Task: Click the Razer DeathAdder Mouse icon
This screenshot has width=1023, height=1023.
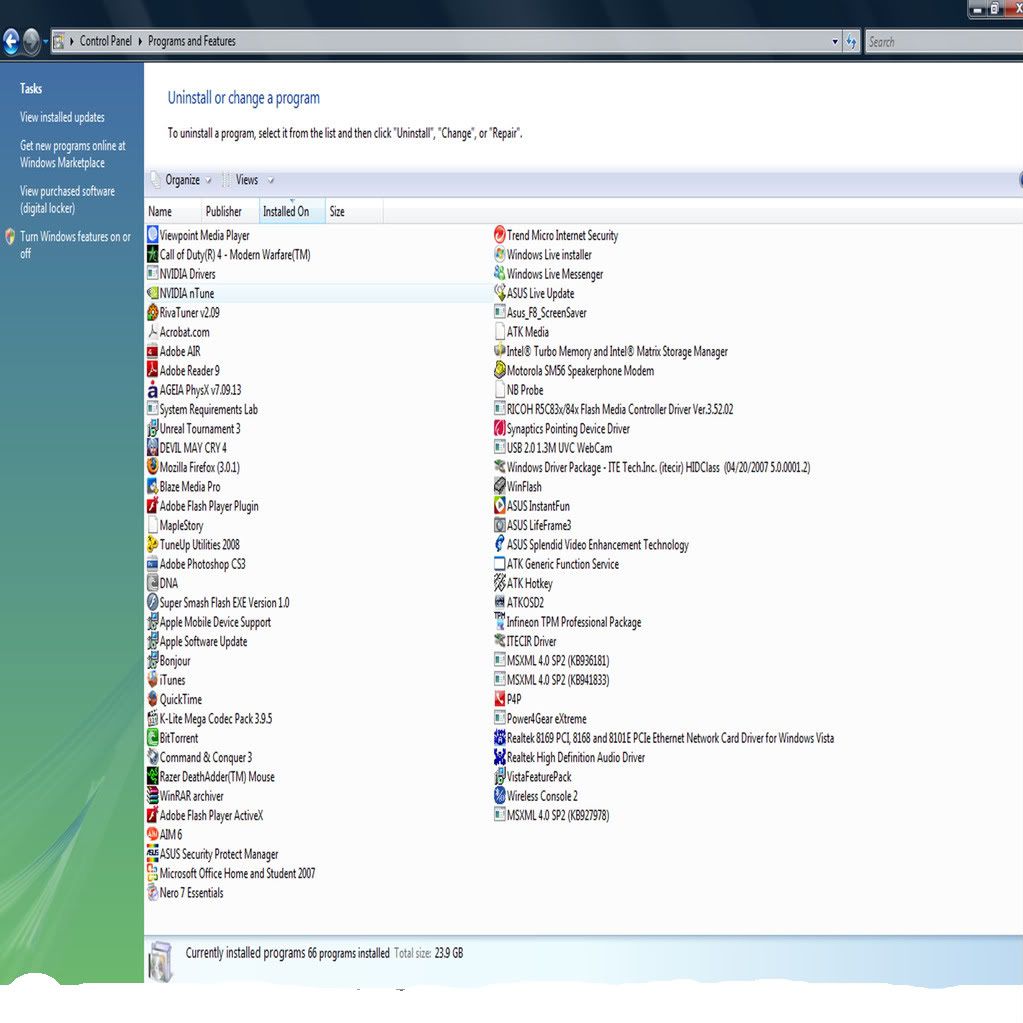Action: (153, 776)
